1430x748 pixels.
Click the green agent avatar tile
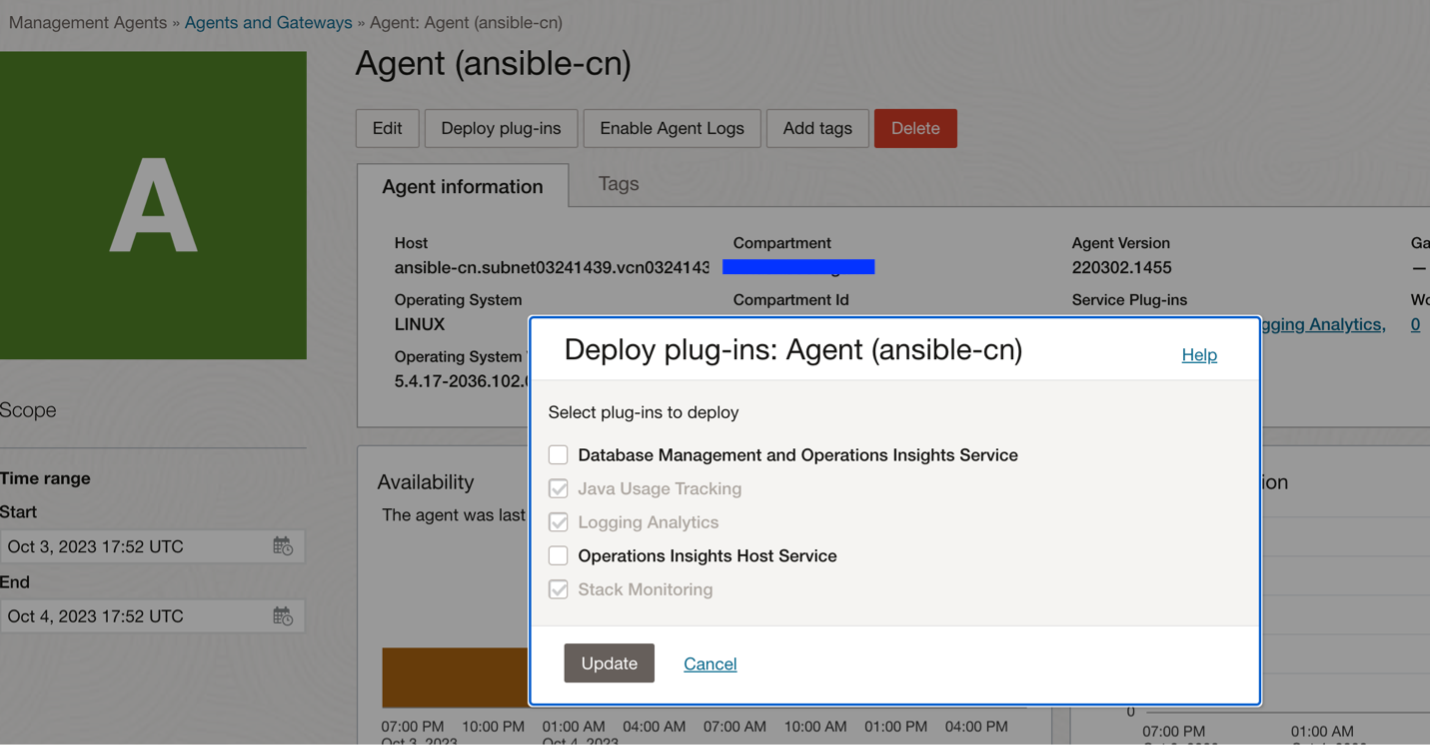click(153, 205)
